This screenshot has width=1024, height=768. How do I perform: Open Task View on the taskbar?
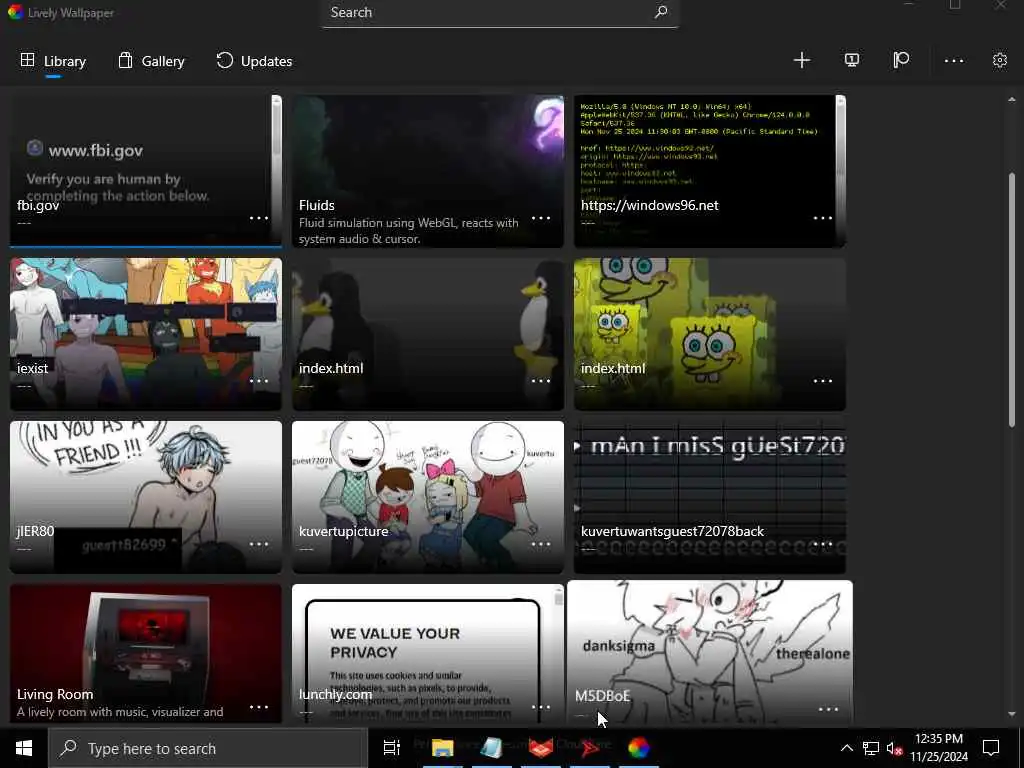[392, 748]
